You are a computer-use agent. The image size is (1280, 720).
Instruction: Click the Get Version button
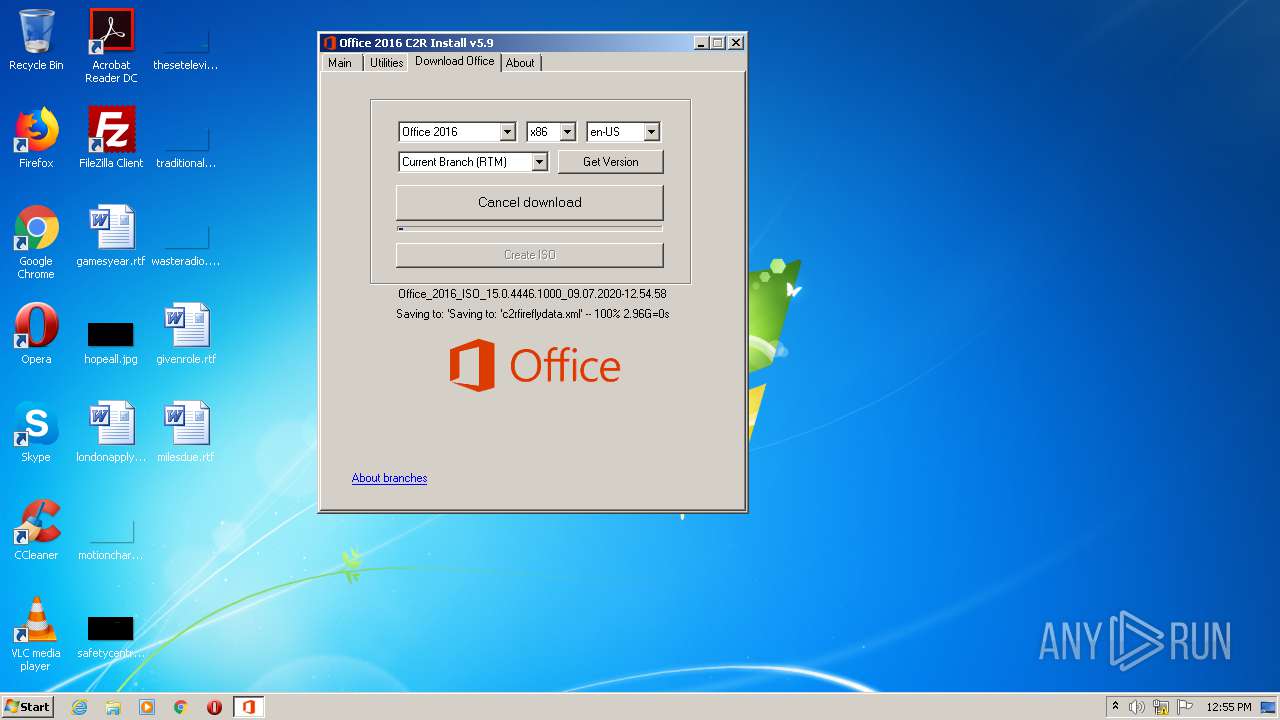pyautogui.click(x=610, y=162)
